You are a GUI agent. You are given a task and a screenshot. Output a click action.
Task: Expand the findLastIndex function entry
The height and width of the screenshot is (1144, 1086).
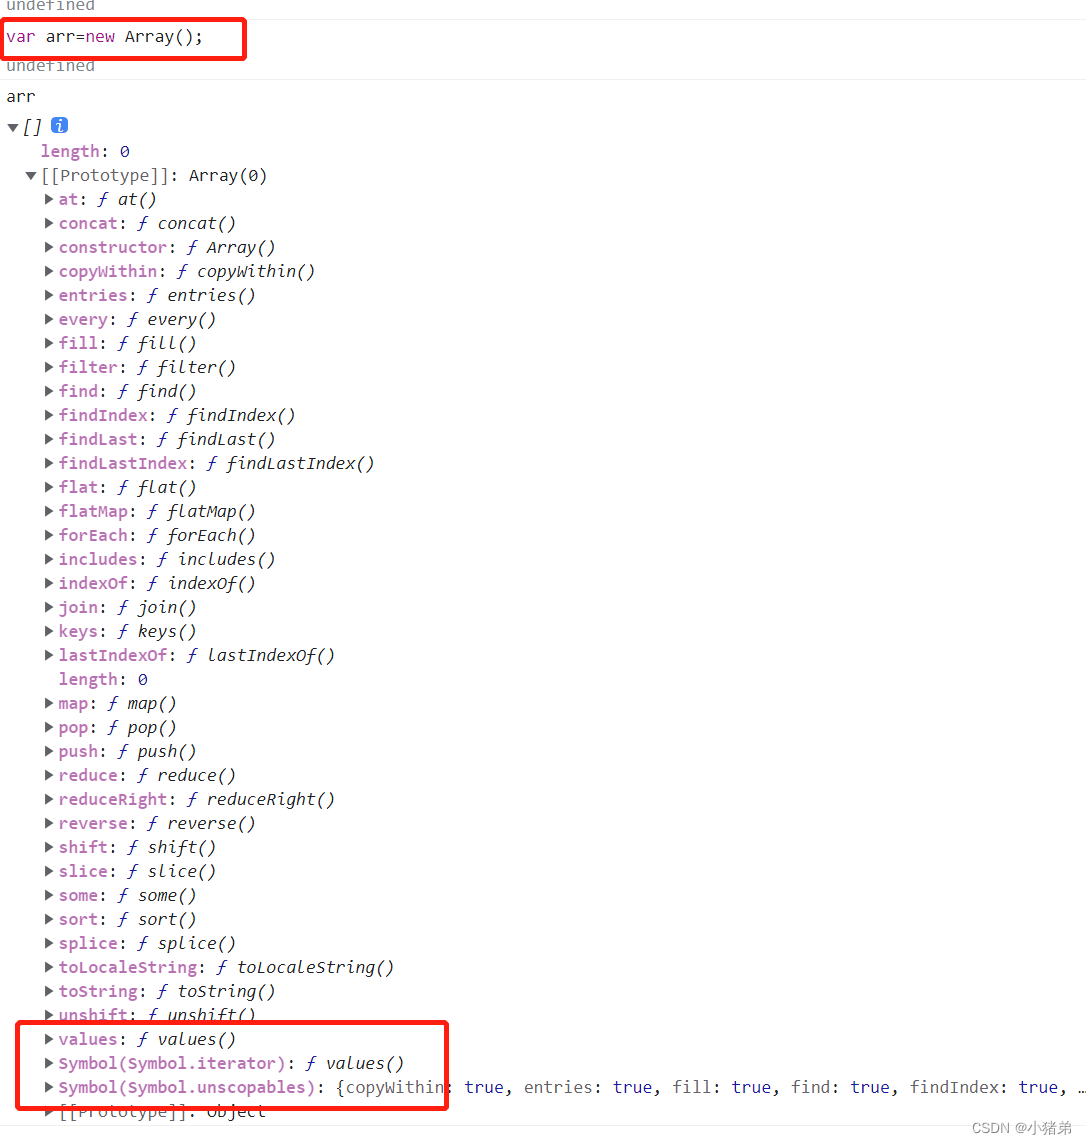coord(48,463)
